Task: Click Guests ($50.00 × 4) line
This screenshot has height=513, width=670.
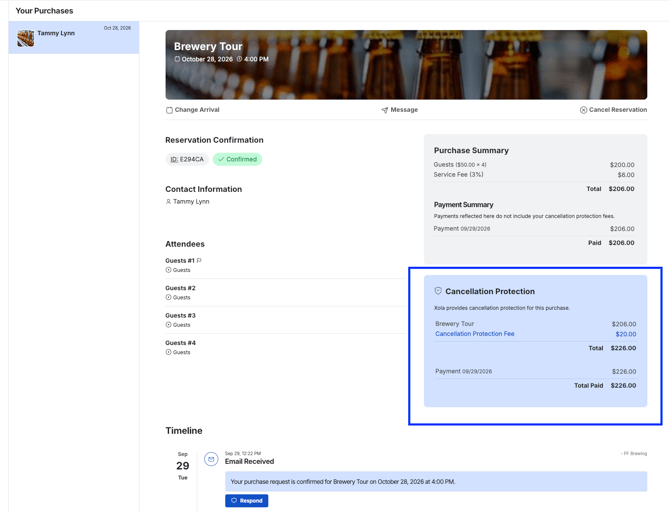Action: pyautogui.click(x=534, y=164)
